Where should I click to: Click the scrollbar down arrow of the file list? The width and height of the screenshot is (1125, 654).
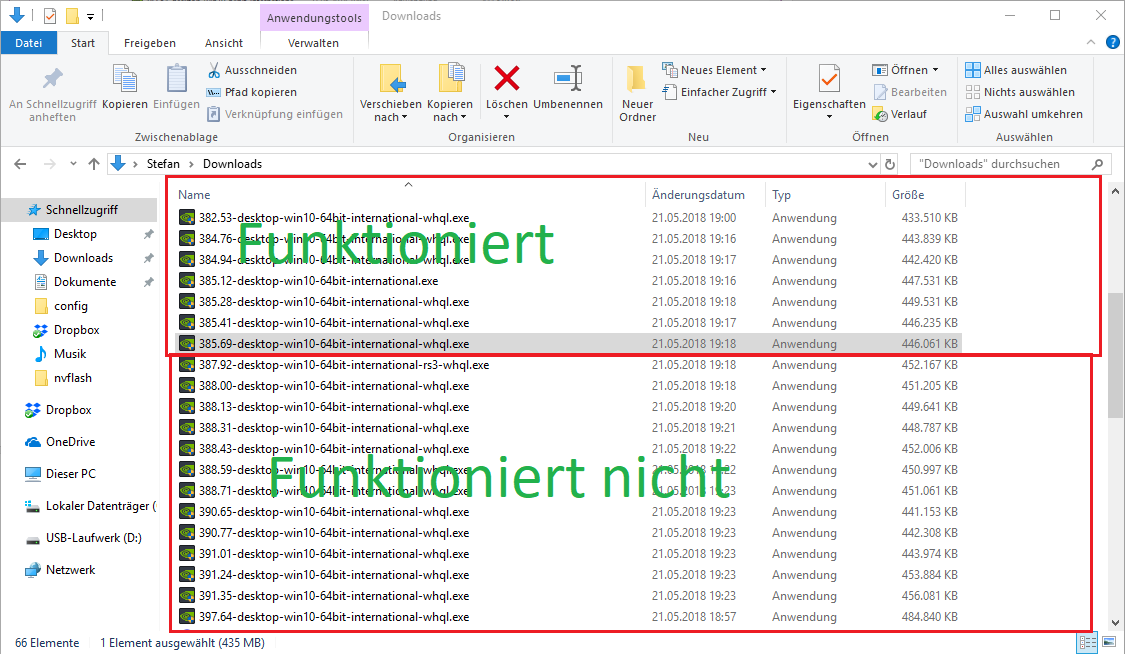pyautogui.click(x=1115, y=623)
